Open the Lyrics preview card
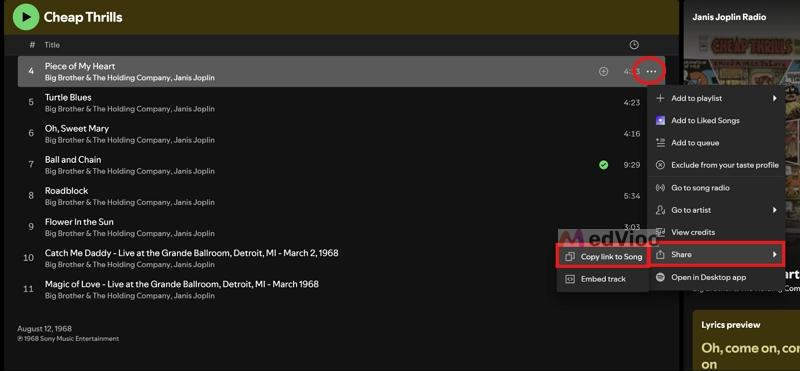The width and height of the screenshot is (800, 371). coord(746,340)
